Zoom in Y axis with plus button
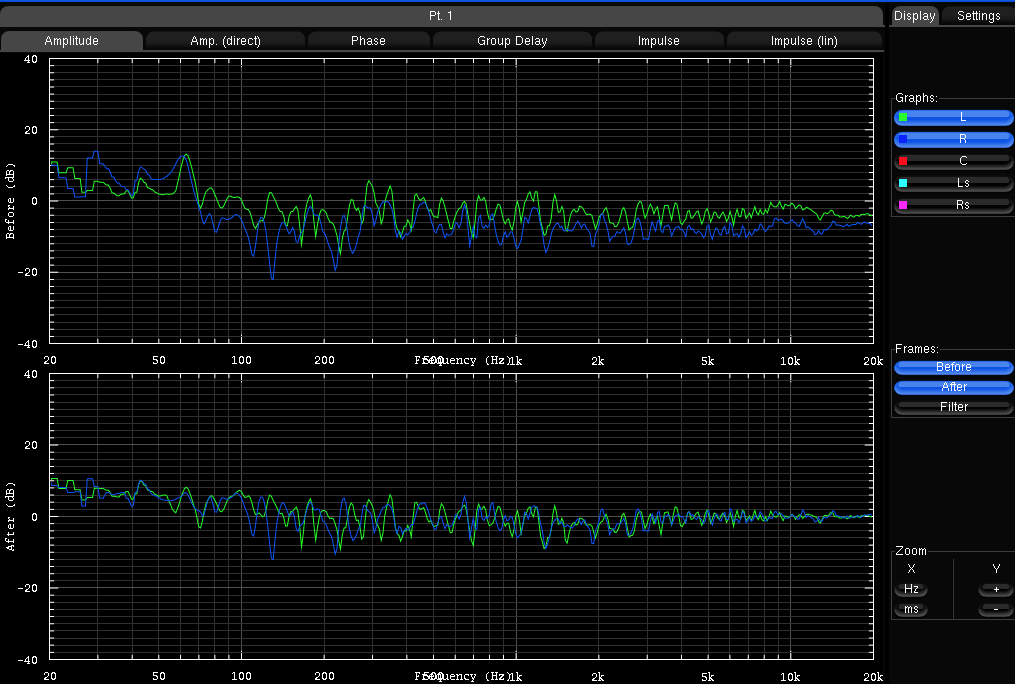Screen dimensions: 1015x684 point(995,589)
